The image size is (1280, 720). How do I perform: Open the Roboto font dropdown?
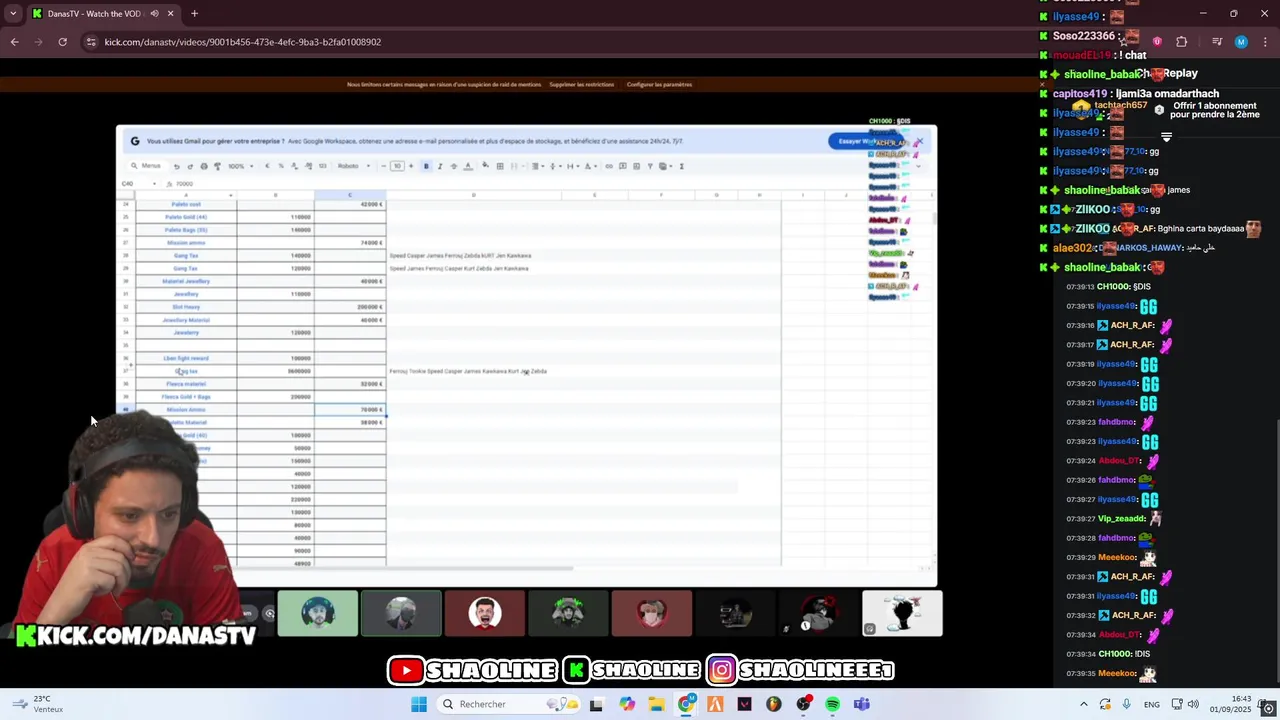click(354, 166)
